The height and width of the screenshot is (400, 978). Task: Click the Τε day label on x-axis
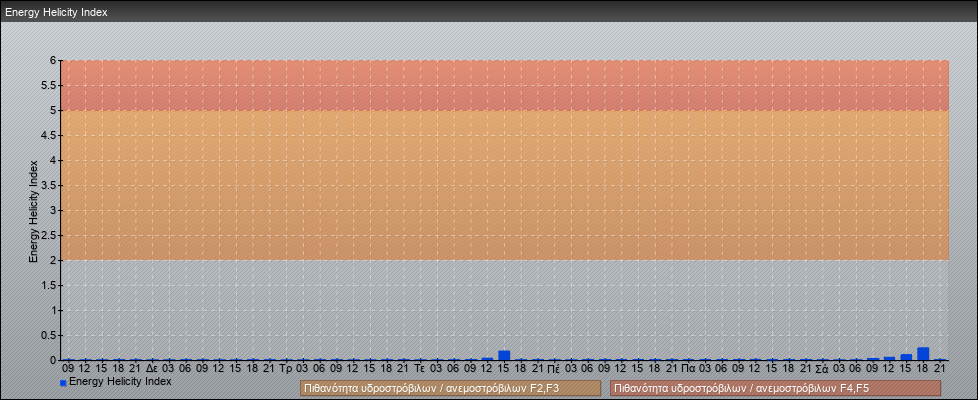tap(420, 368)
